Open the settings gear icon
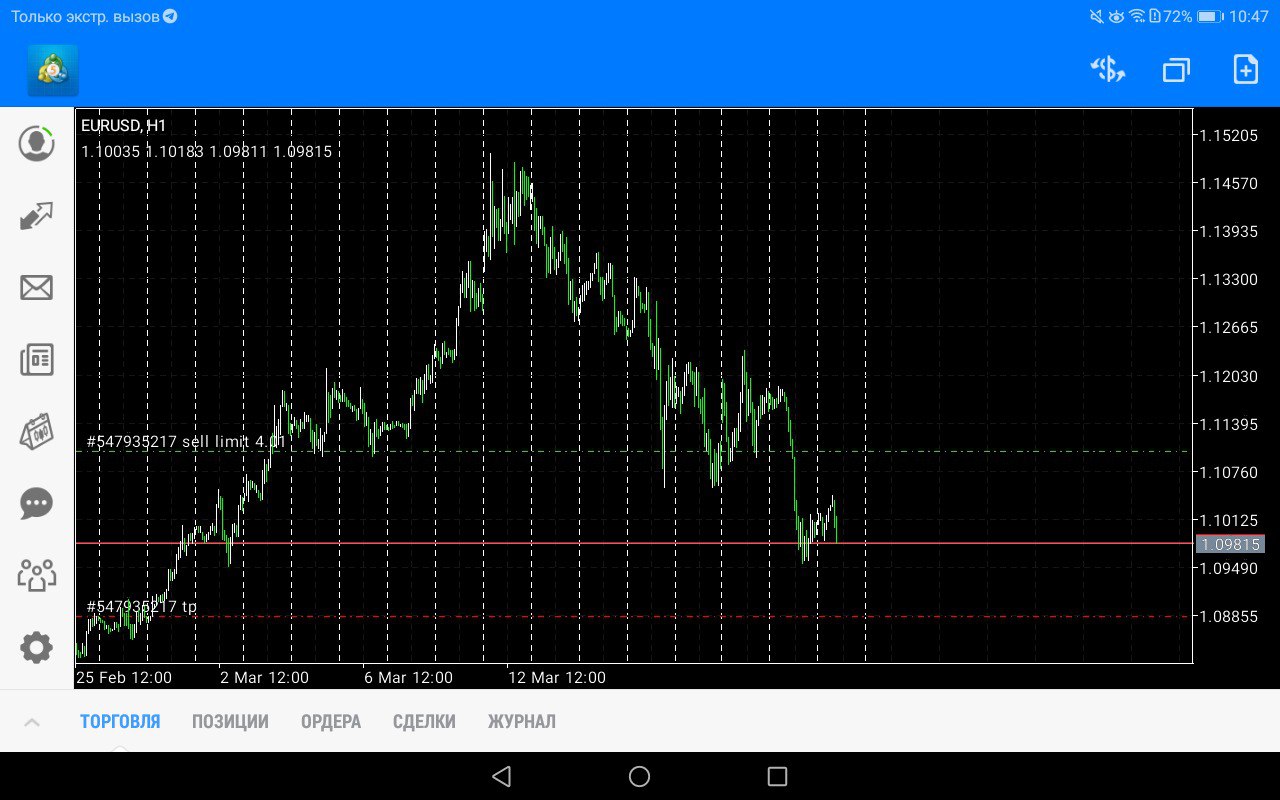This screenshot has height=800, width=1280. click(x=37, y=648)
